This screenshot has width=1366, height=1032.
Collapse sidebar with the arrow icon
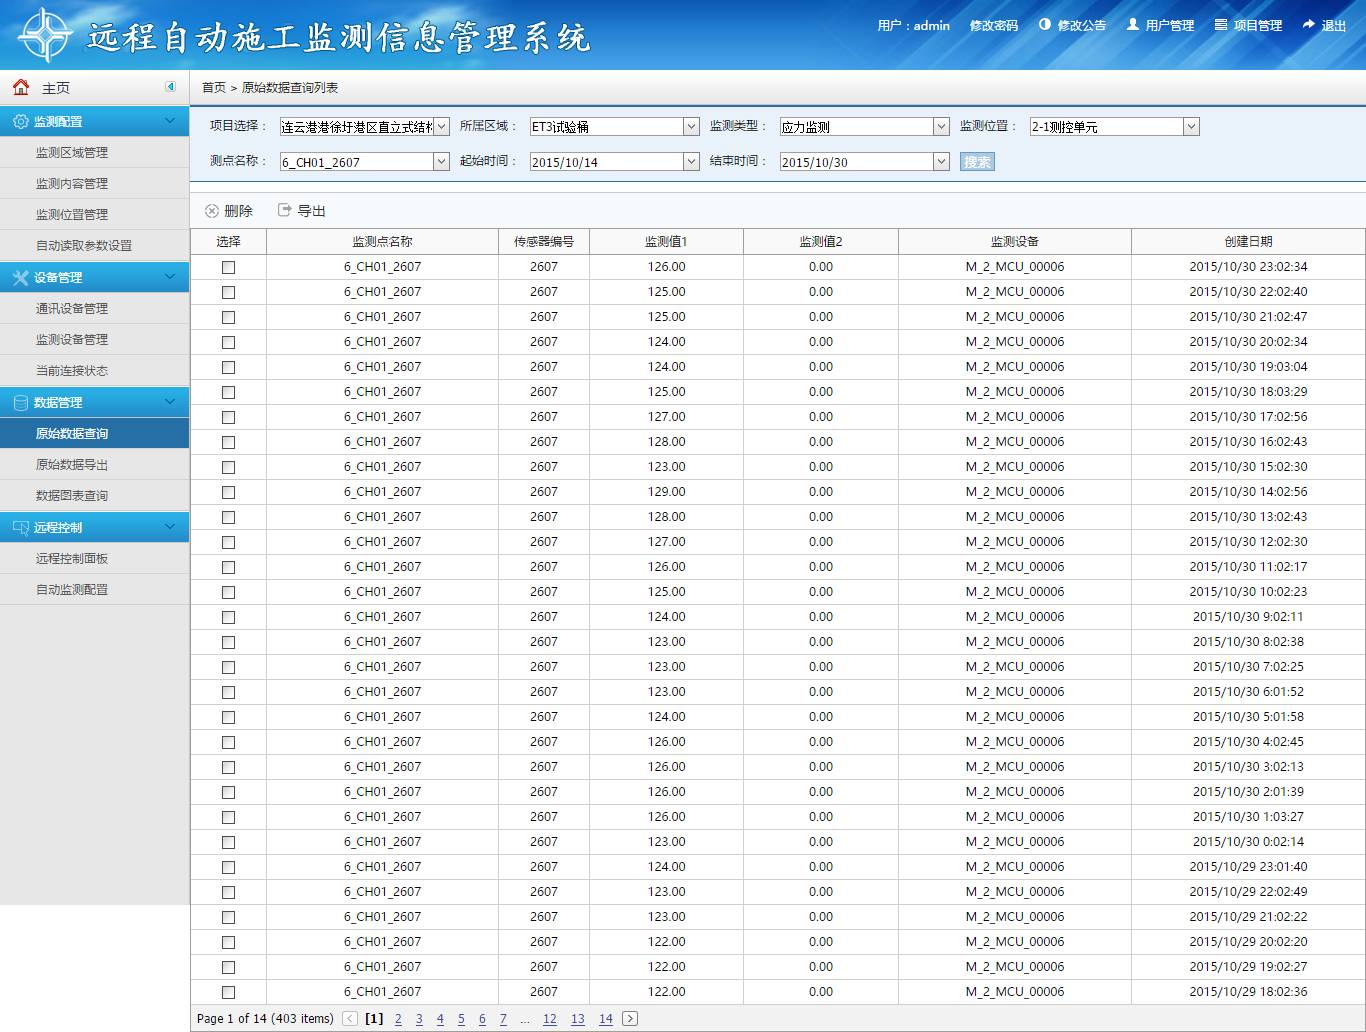[171, 87]
